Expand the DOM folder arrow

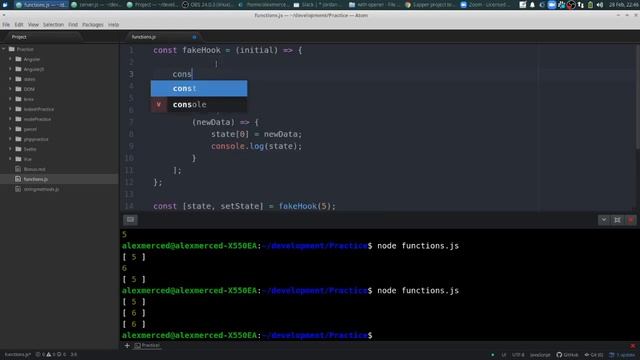click(x=11, y=89)
